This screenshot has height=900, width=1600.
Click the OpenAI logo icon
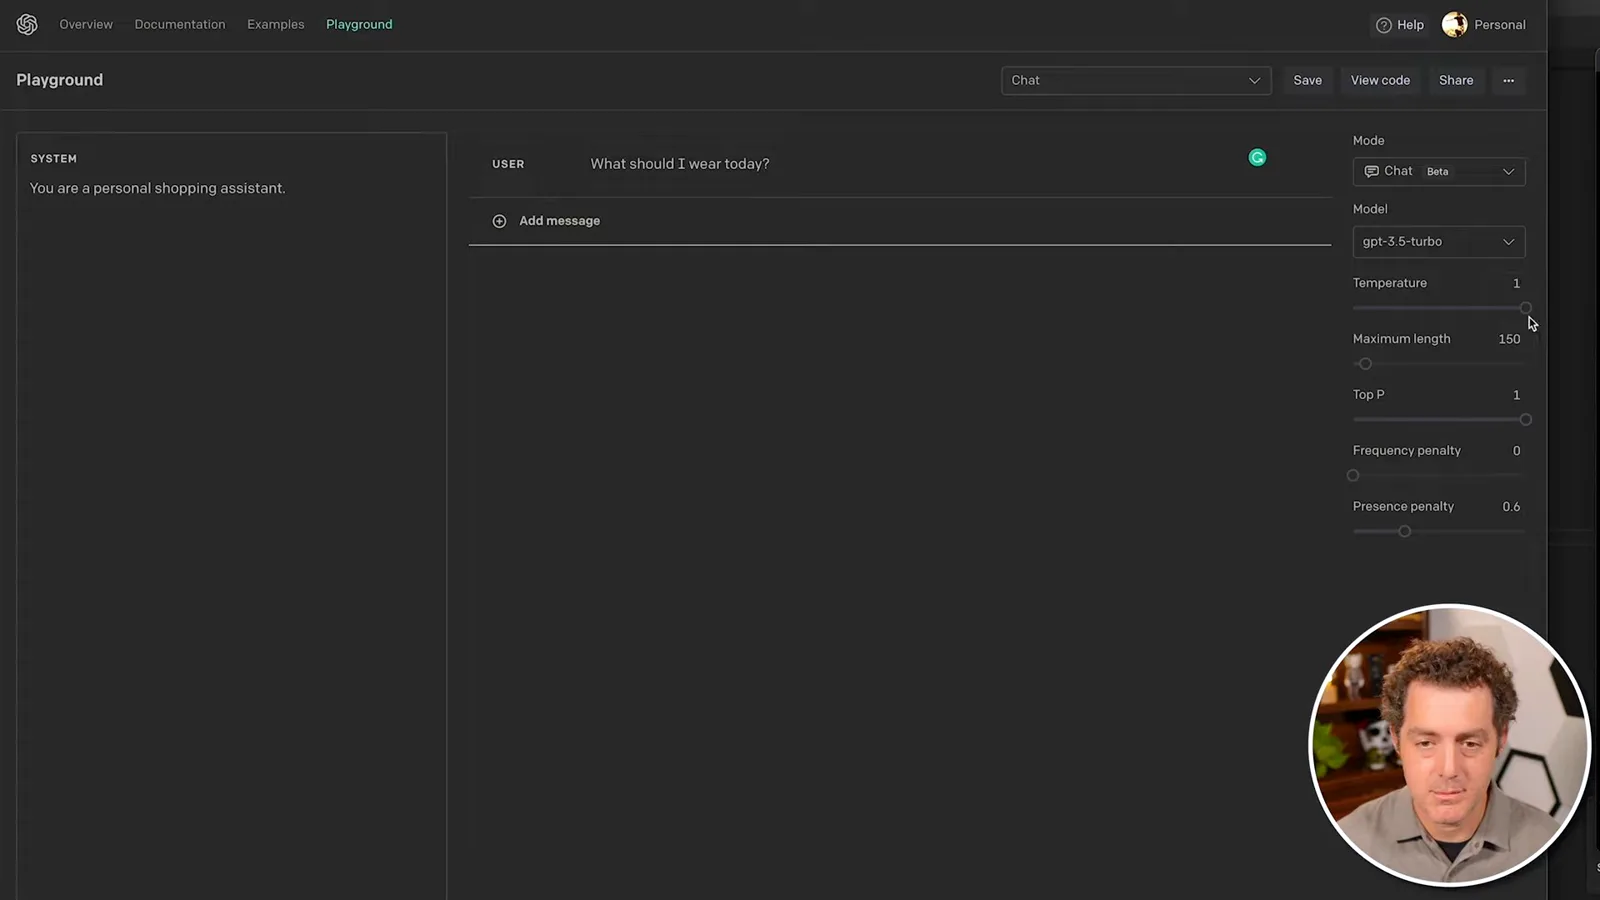(x=27, y=24)
